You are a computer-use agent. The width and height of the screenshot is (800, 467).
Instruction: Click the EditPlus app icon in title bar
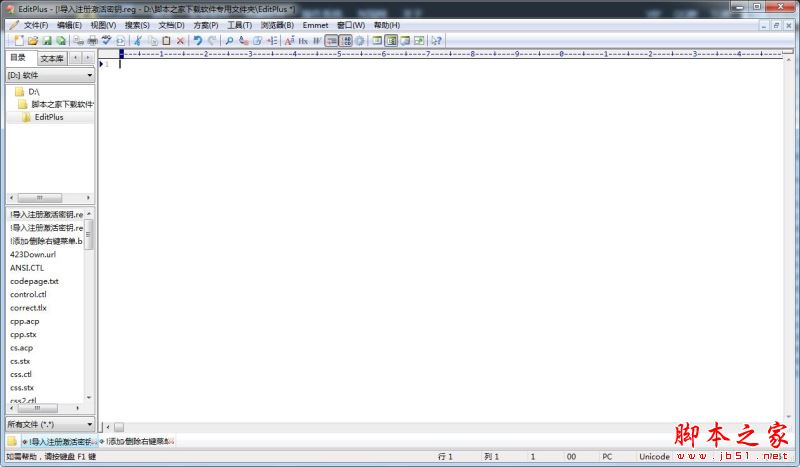coord(10,9)
